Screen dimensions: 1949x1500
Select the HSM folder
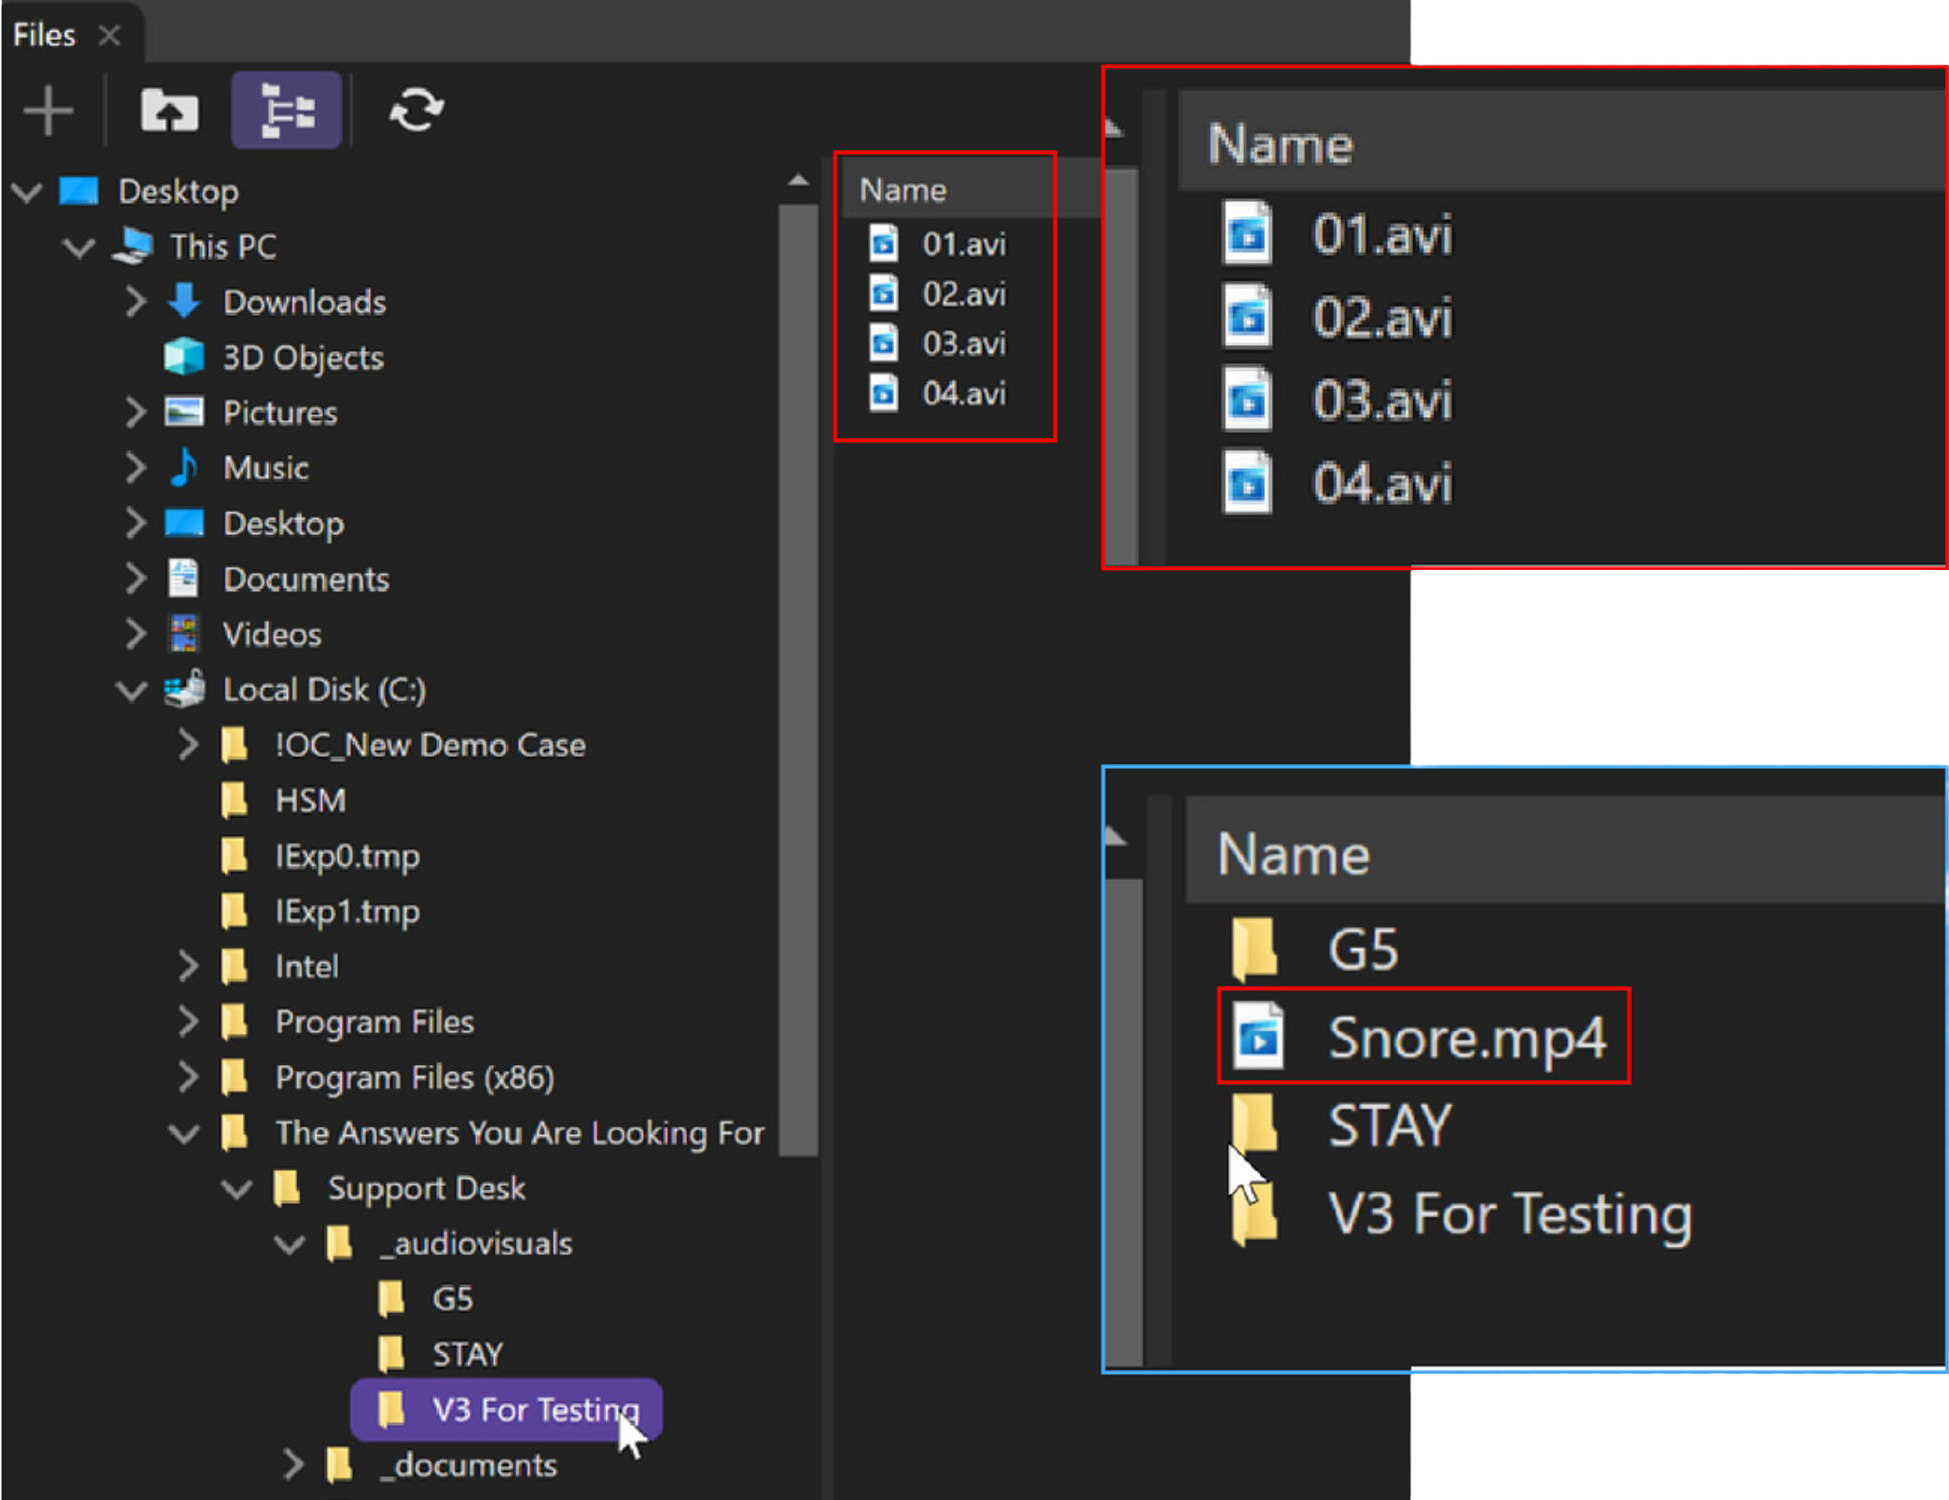(x=310, y=800)
